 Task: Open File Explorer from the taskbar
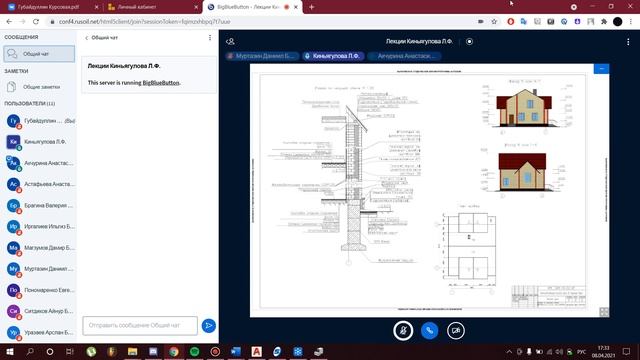pyautogui.click(x=132, y=351)
